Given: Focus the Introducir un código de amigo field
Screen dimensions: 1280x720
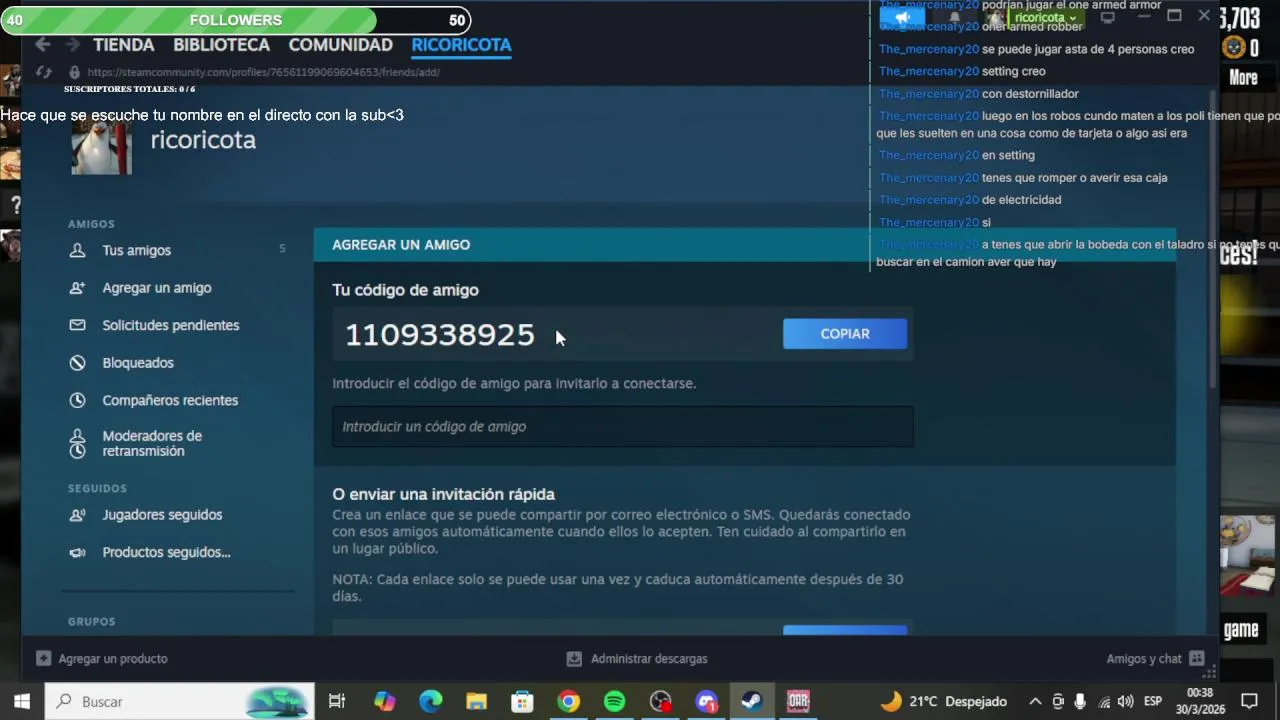Looking at the screenshot, I should point(623,427).
